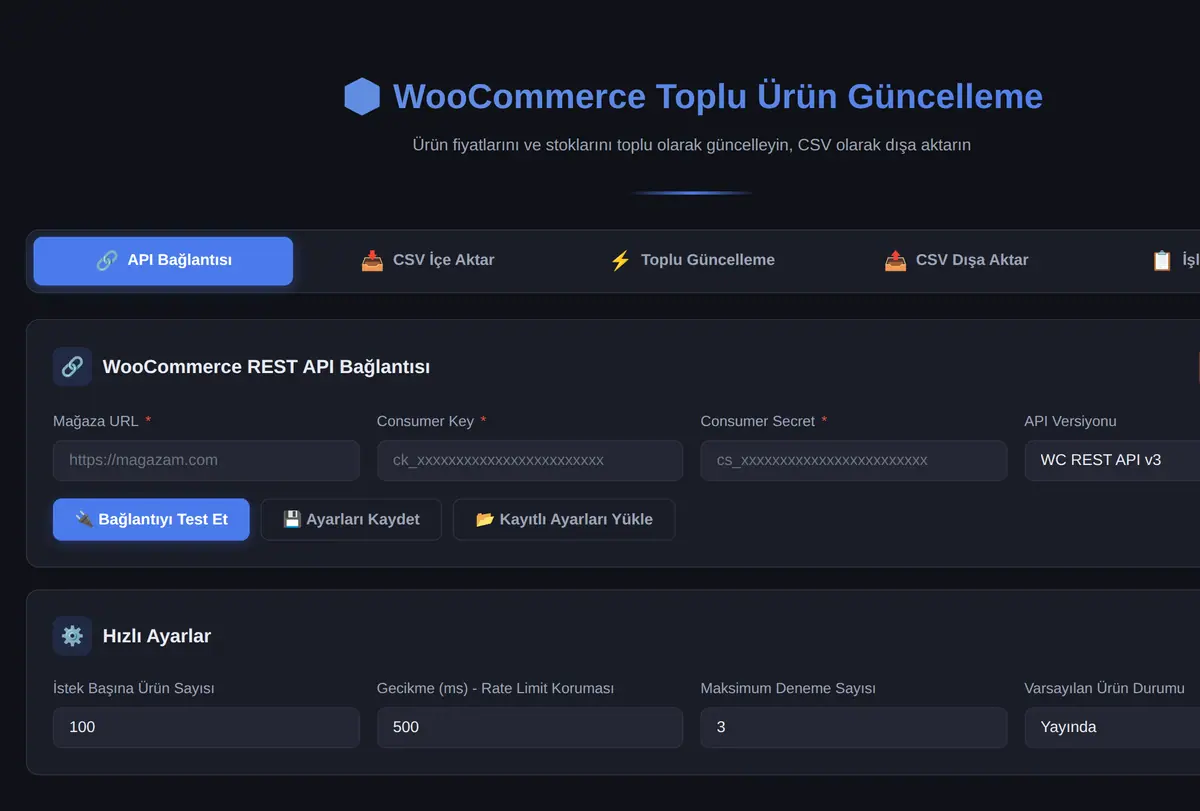Open the CSV Dışa Aktar tab
Screen dimensions: 1200x811
956,261
